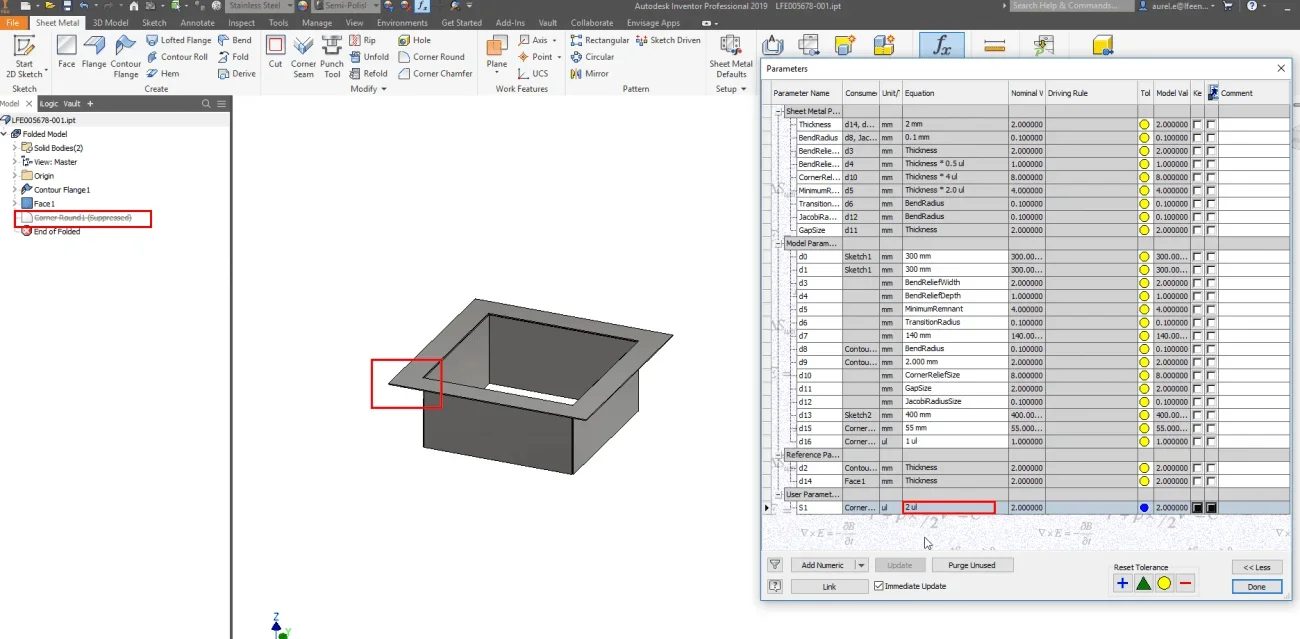Open the filter icon in Parameters dialog
This screenshot has height=639, width=1300.
tap(775, 565)
